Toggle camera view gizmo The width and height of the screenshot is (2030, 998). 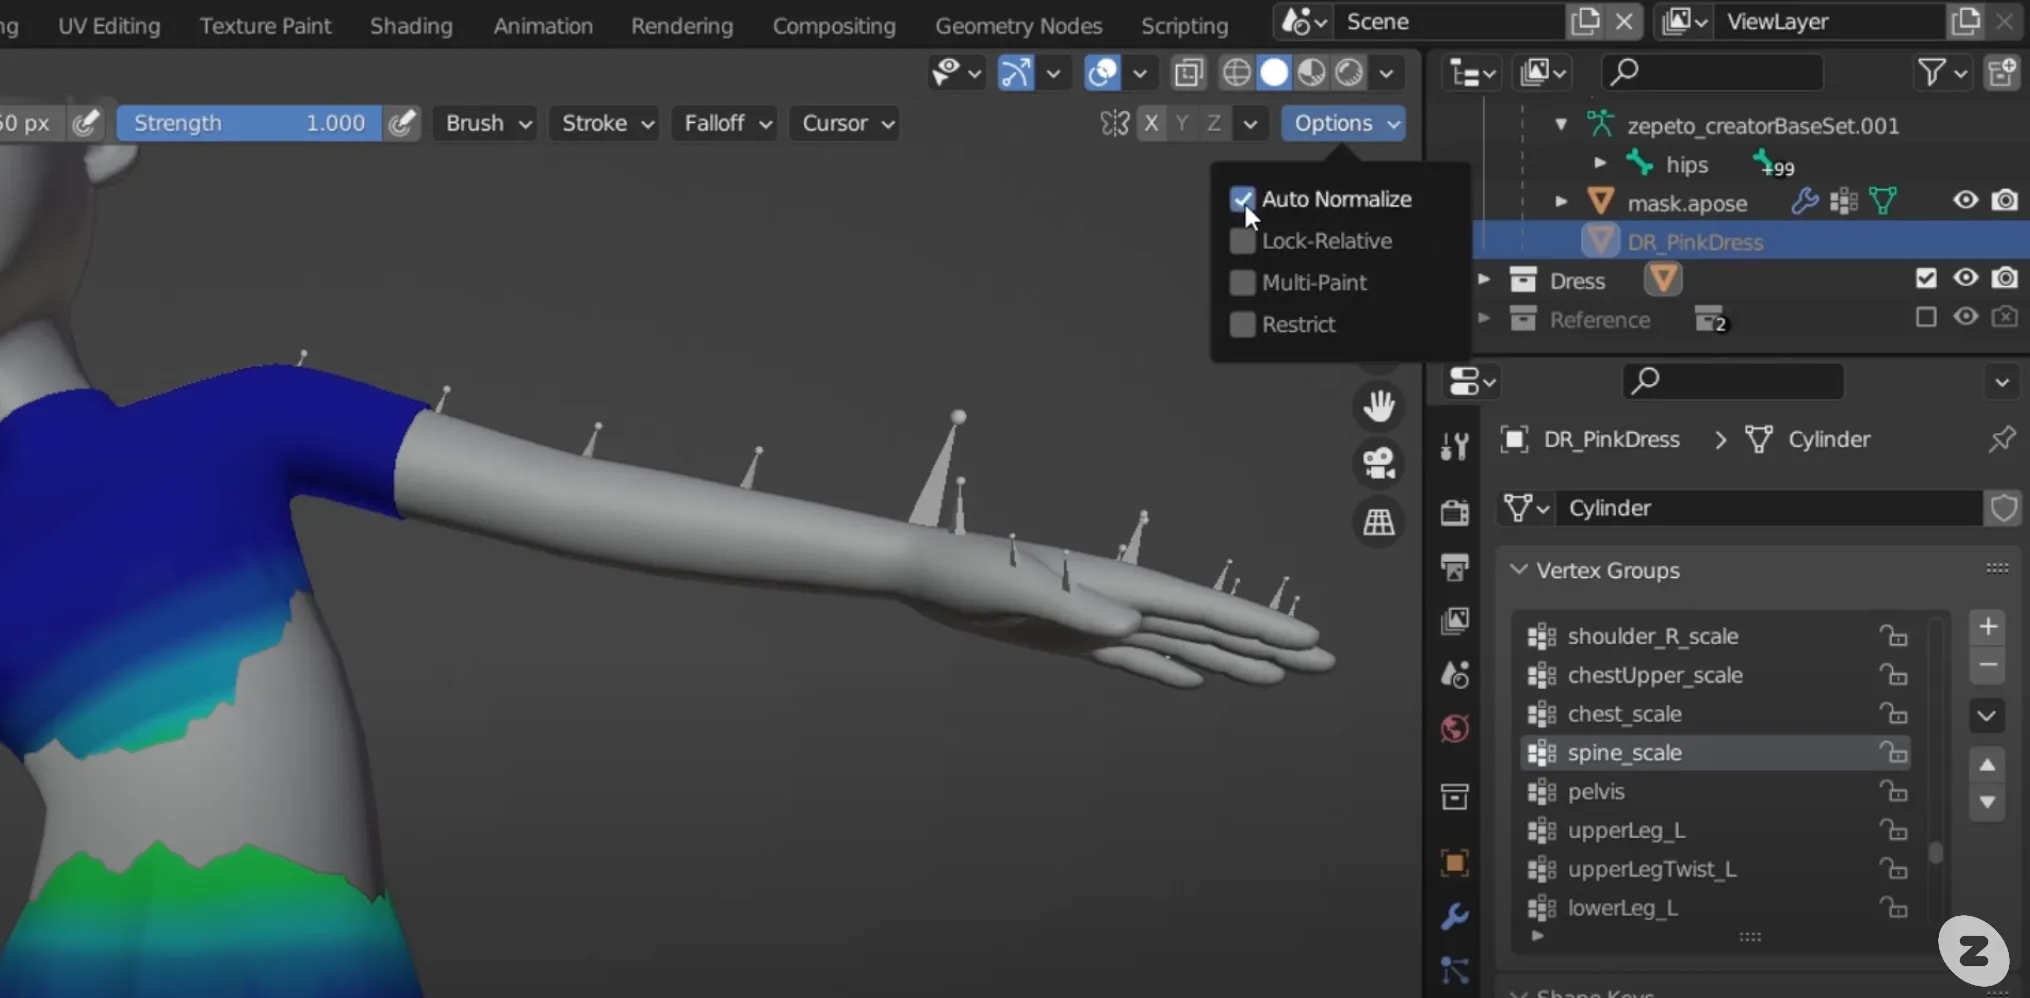(x=1379, y=464)
